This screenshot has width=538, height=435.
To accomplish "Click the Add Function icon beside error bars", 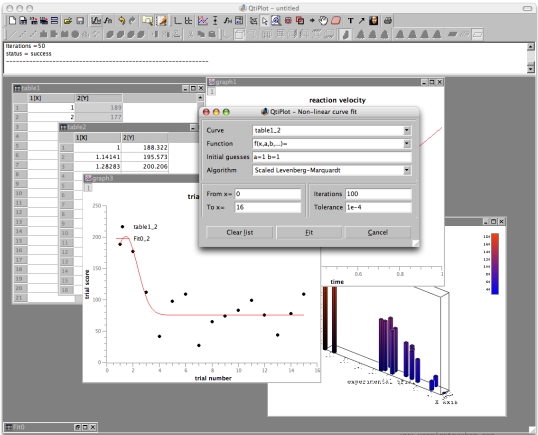I will coord(227,21).
